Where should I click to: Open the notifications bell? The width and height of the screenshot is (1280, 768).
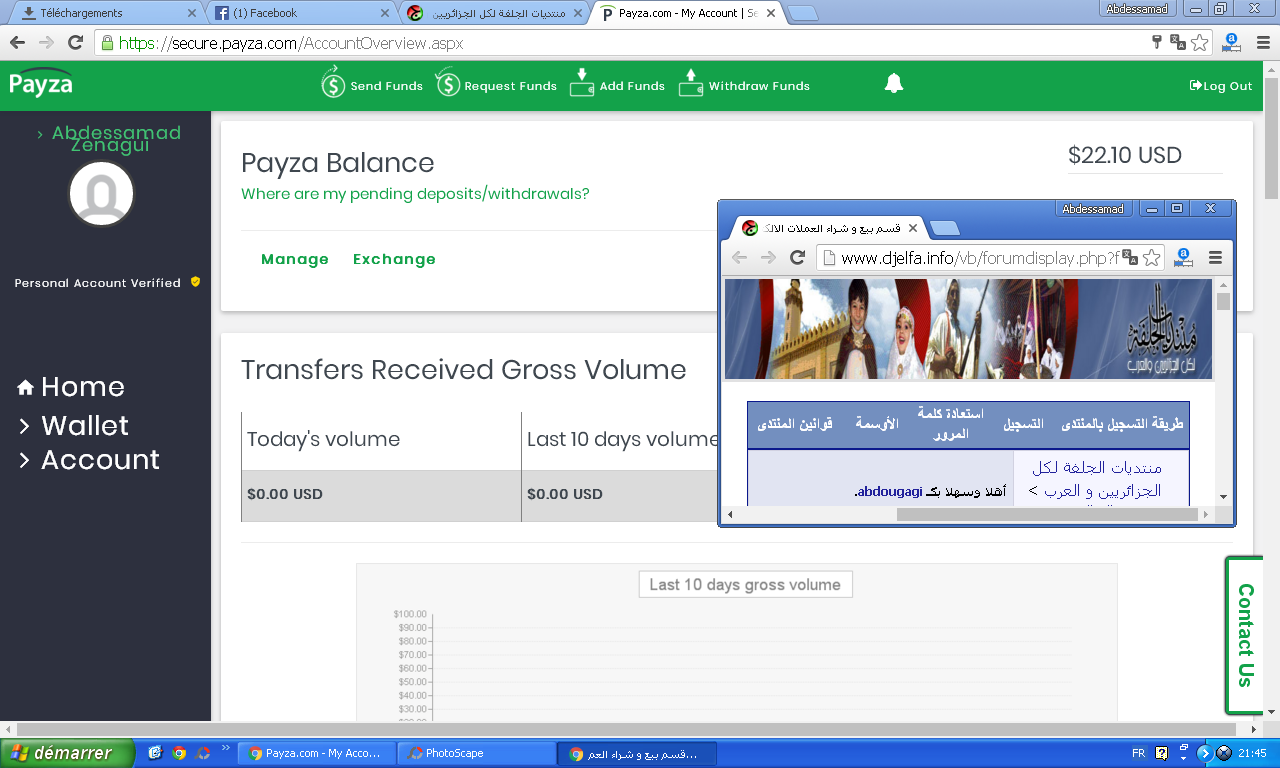(894, 84)
